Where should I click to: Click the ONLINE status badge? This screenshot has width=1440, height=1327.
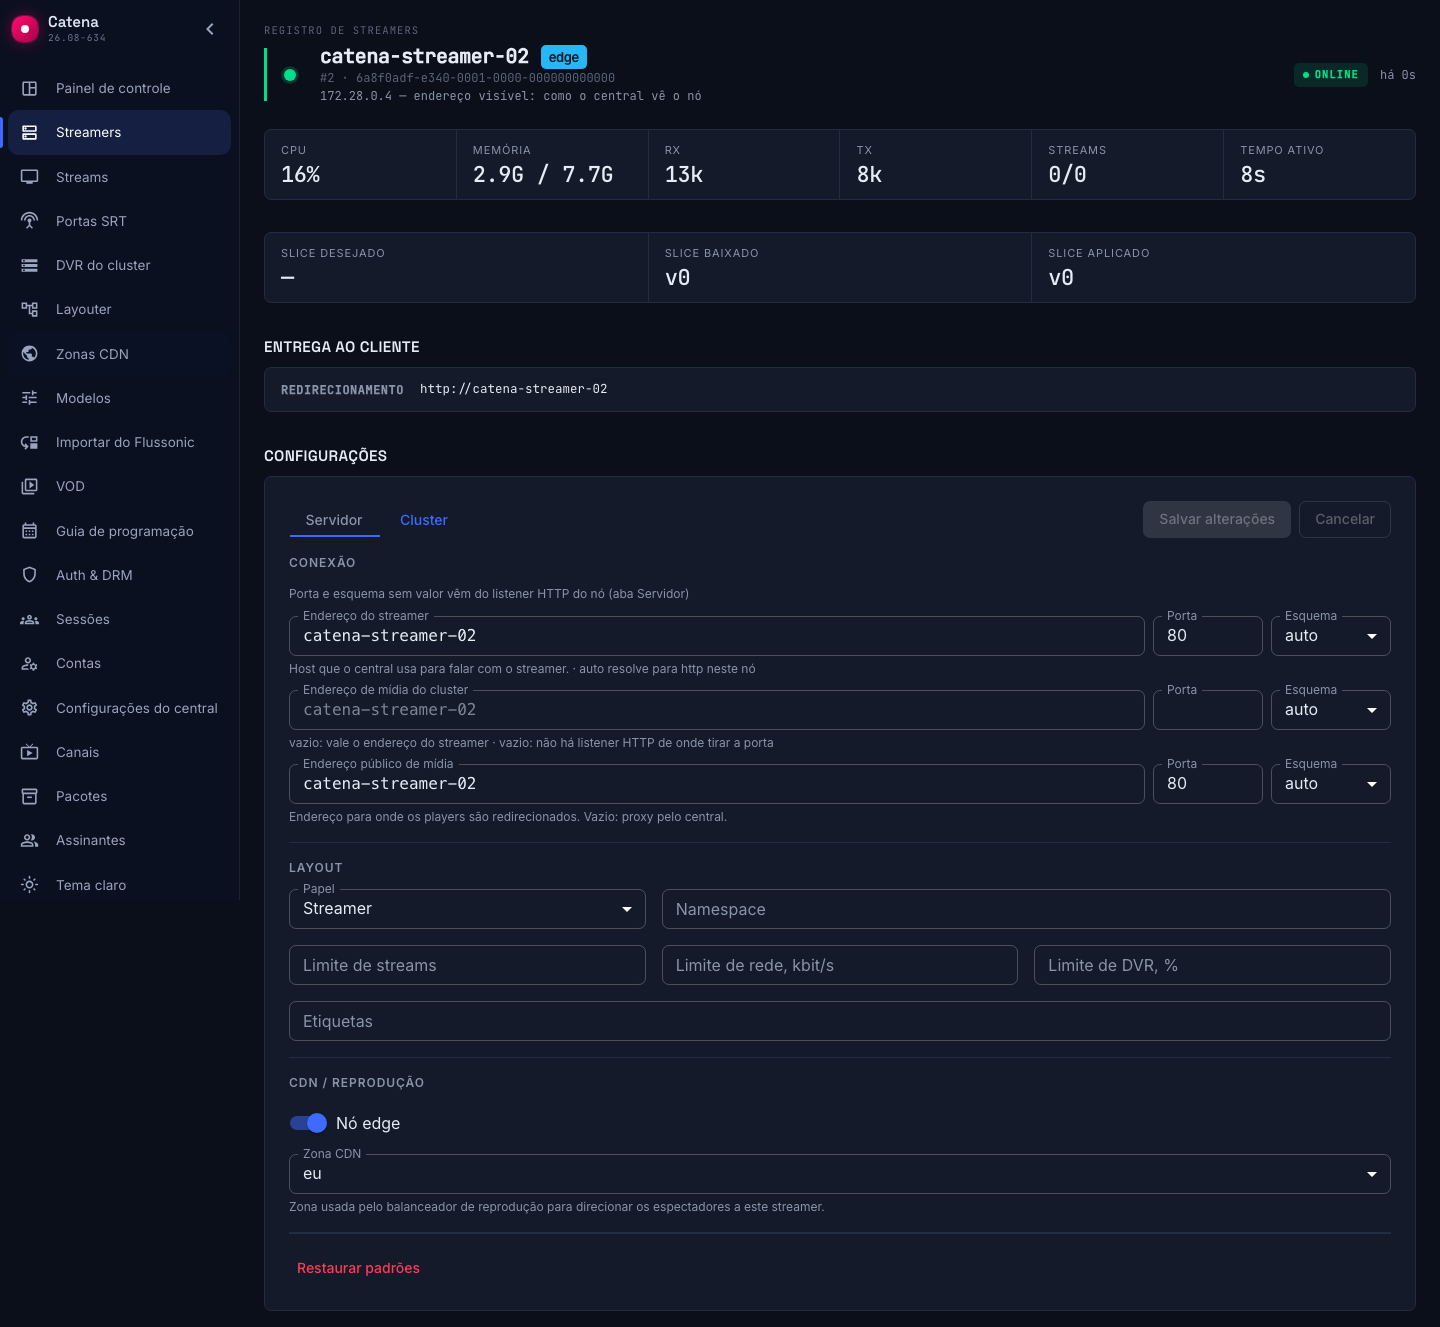pyautogui.click(x=1331, y=75)
